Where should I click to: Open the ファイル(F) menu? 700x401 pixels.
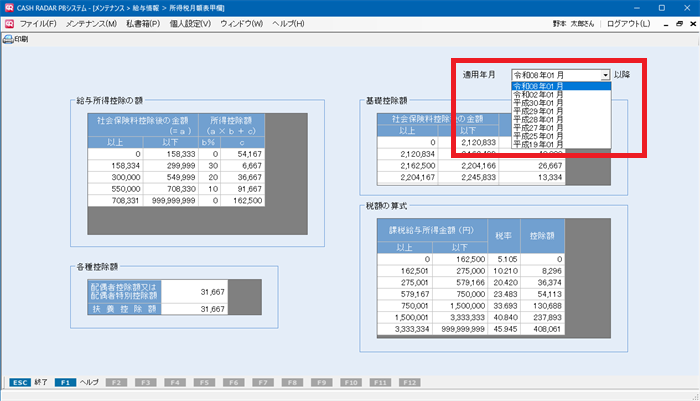(x=38, y=23)
